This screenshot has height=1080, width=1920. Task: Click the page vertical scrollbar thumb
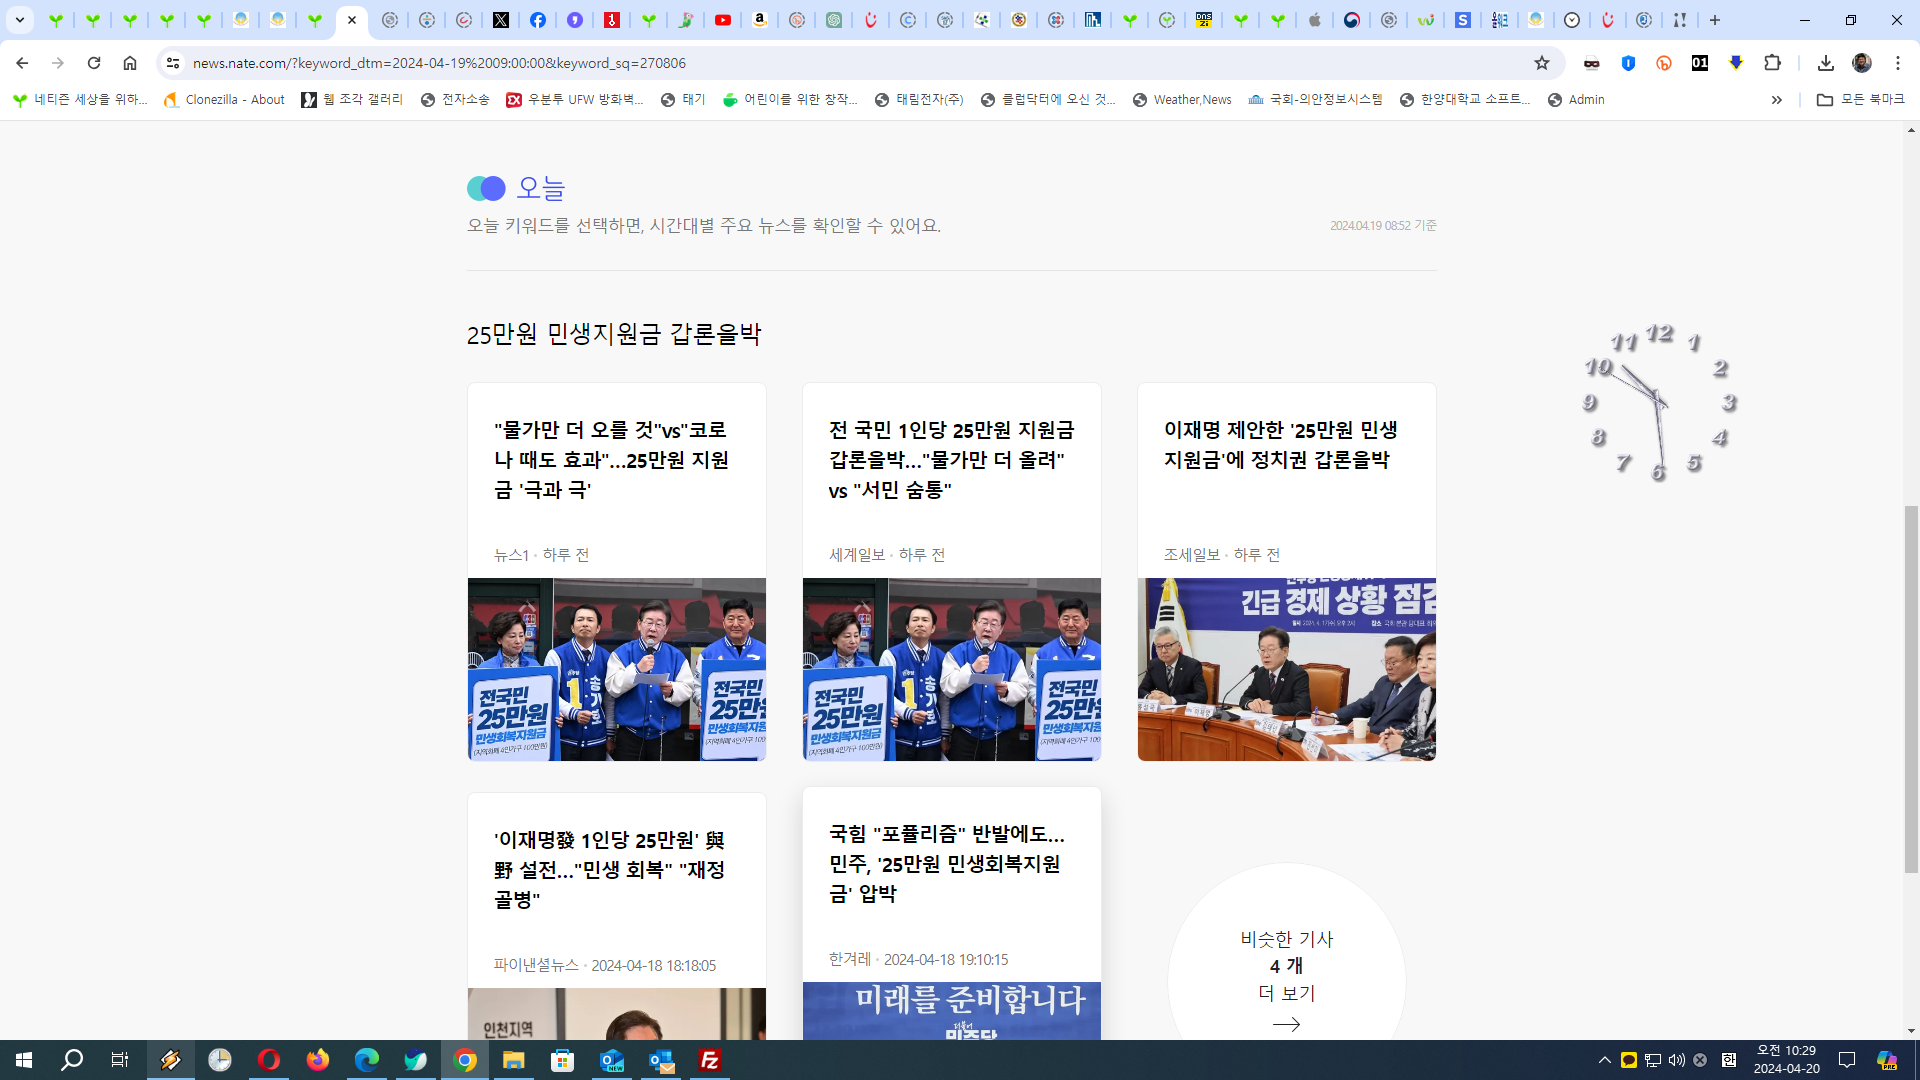1911,690
